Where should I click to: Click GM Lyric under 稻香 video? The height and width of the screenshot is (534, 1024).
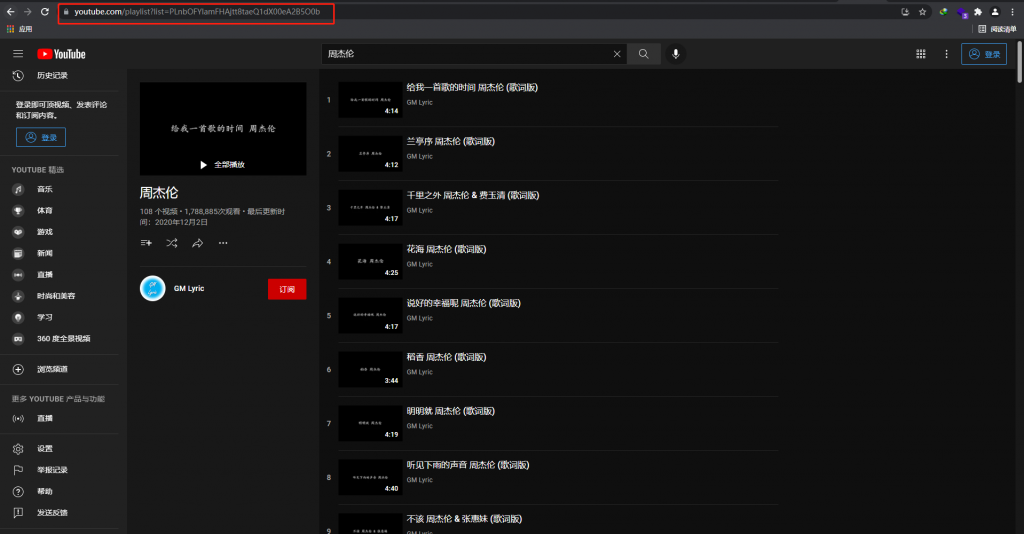point(419,372)
